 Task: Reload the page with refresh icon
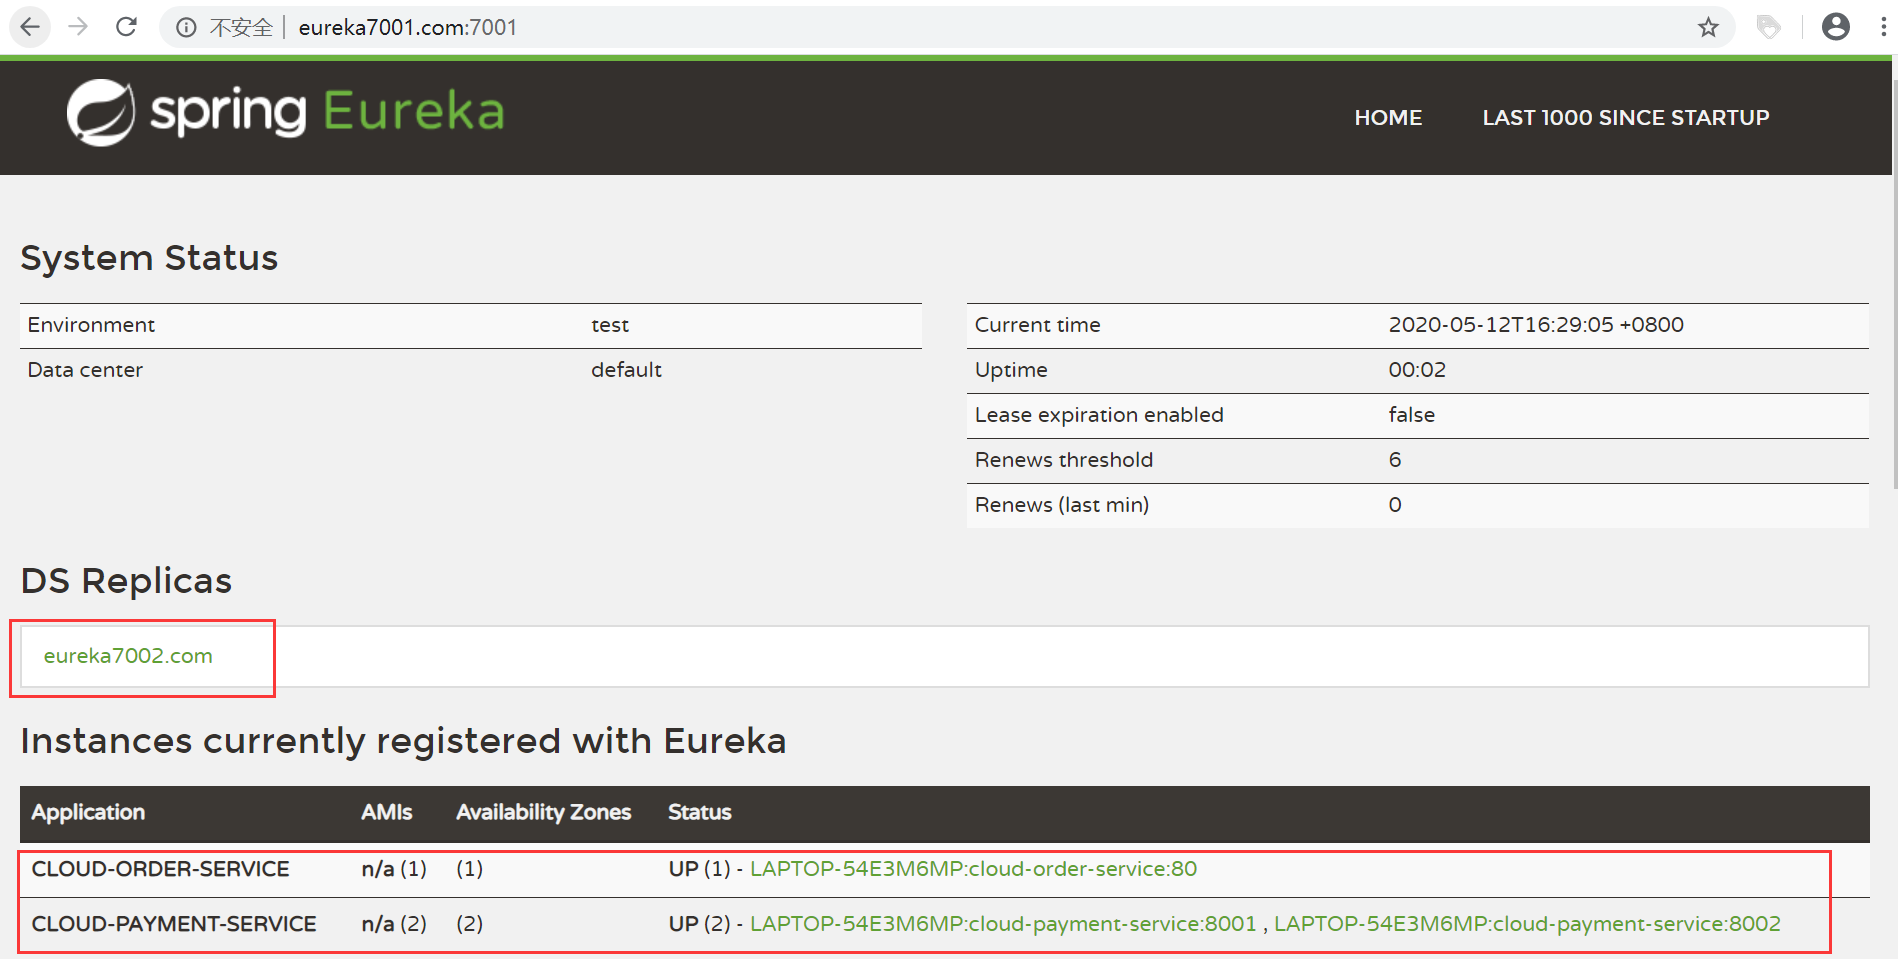126,27
